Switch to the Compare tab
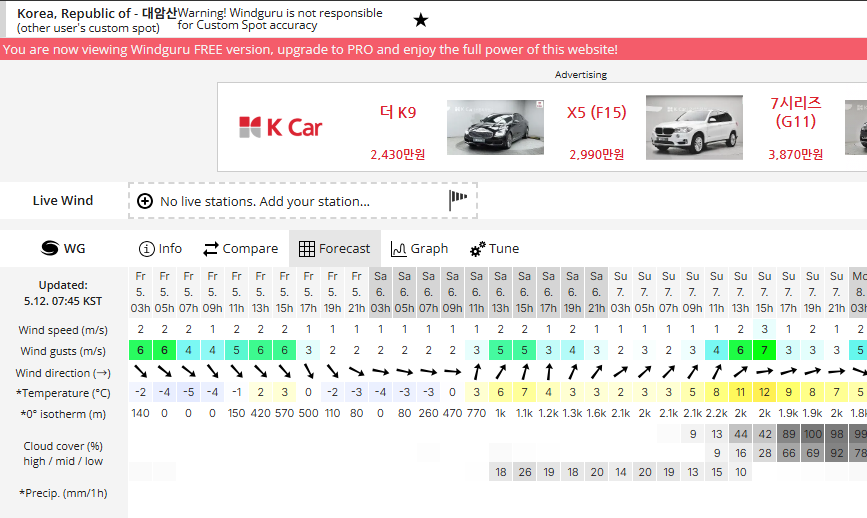 [x=240, y=248]
